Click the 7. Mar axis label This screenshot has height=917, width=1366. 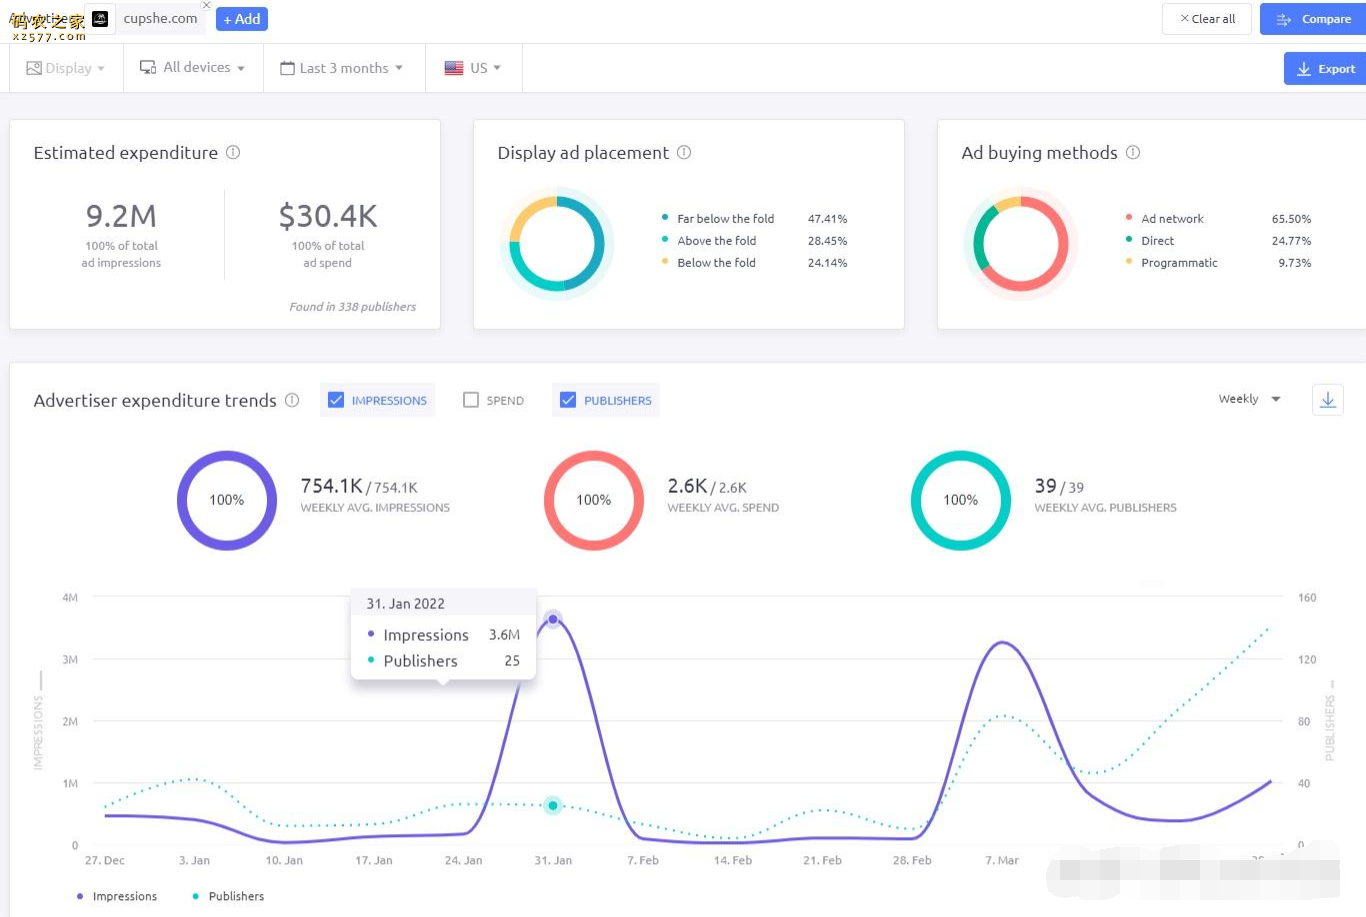coord(1002,860)
